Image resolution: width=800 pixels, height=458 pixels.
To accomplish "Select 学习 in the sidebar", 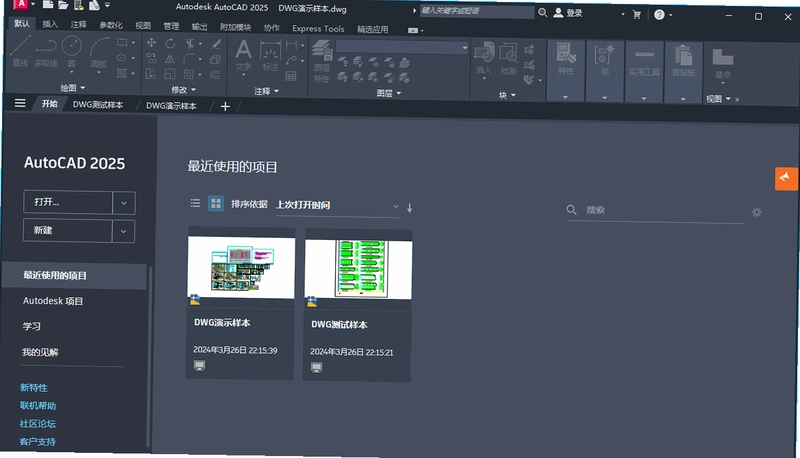I will pos(31,326).
